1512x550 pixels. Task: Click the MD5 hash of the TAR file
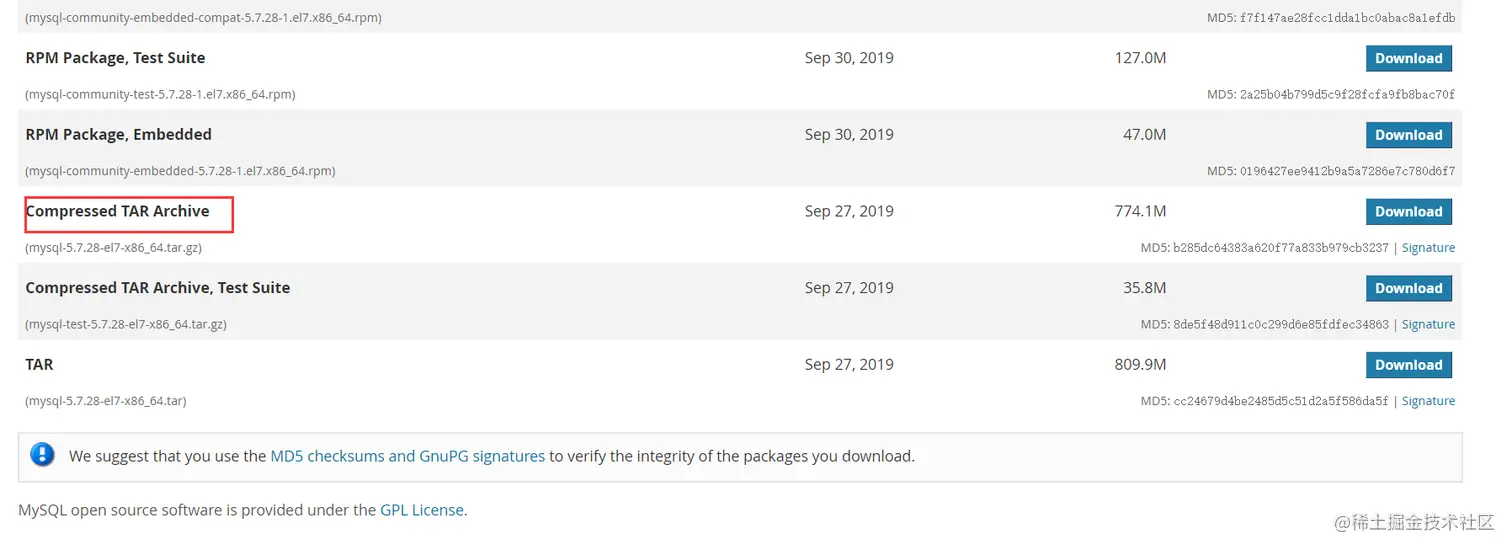point(1280,401)
